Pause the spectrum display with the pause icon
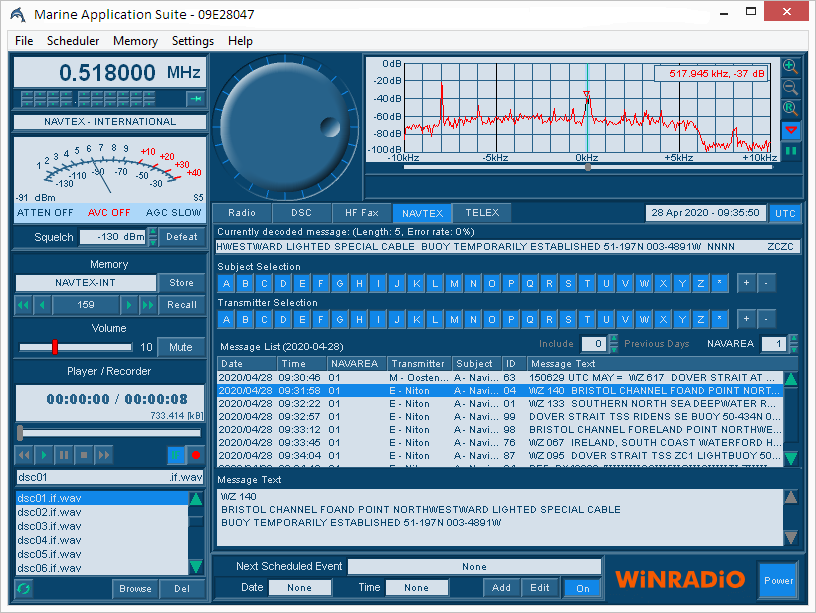This screenshot has width=816, height=613. (790, 151)
